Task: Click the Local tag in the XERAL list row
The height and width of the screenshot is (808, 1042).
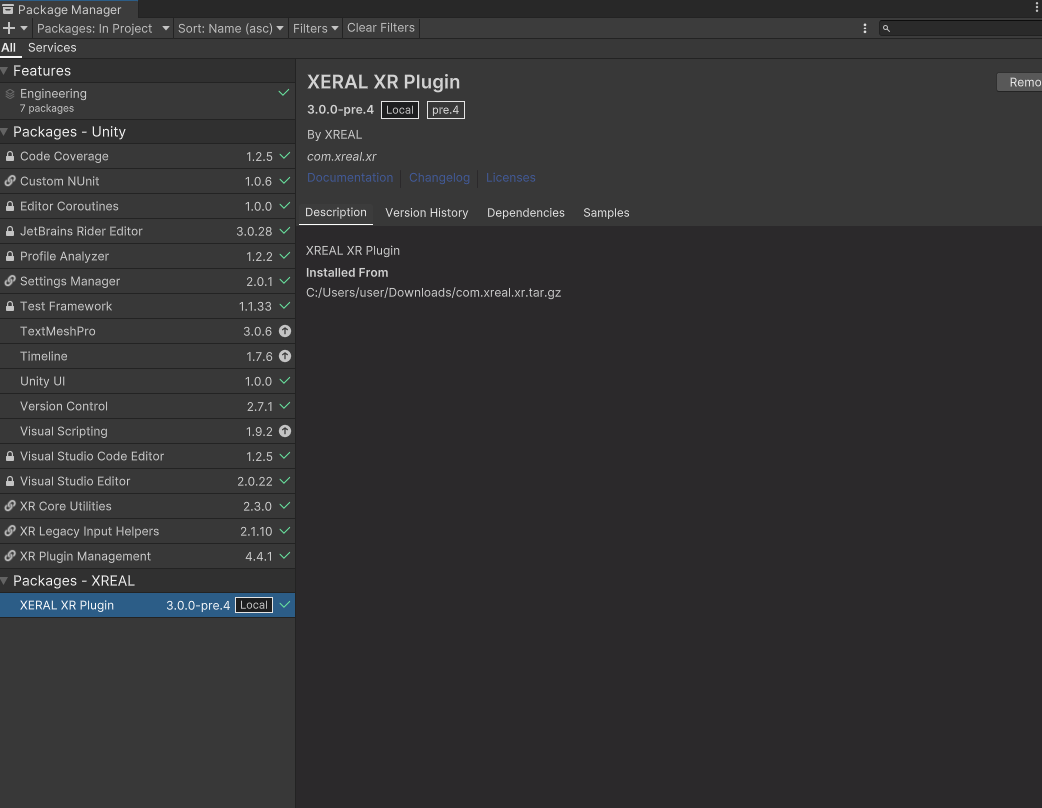Action: pos(254,605)
